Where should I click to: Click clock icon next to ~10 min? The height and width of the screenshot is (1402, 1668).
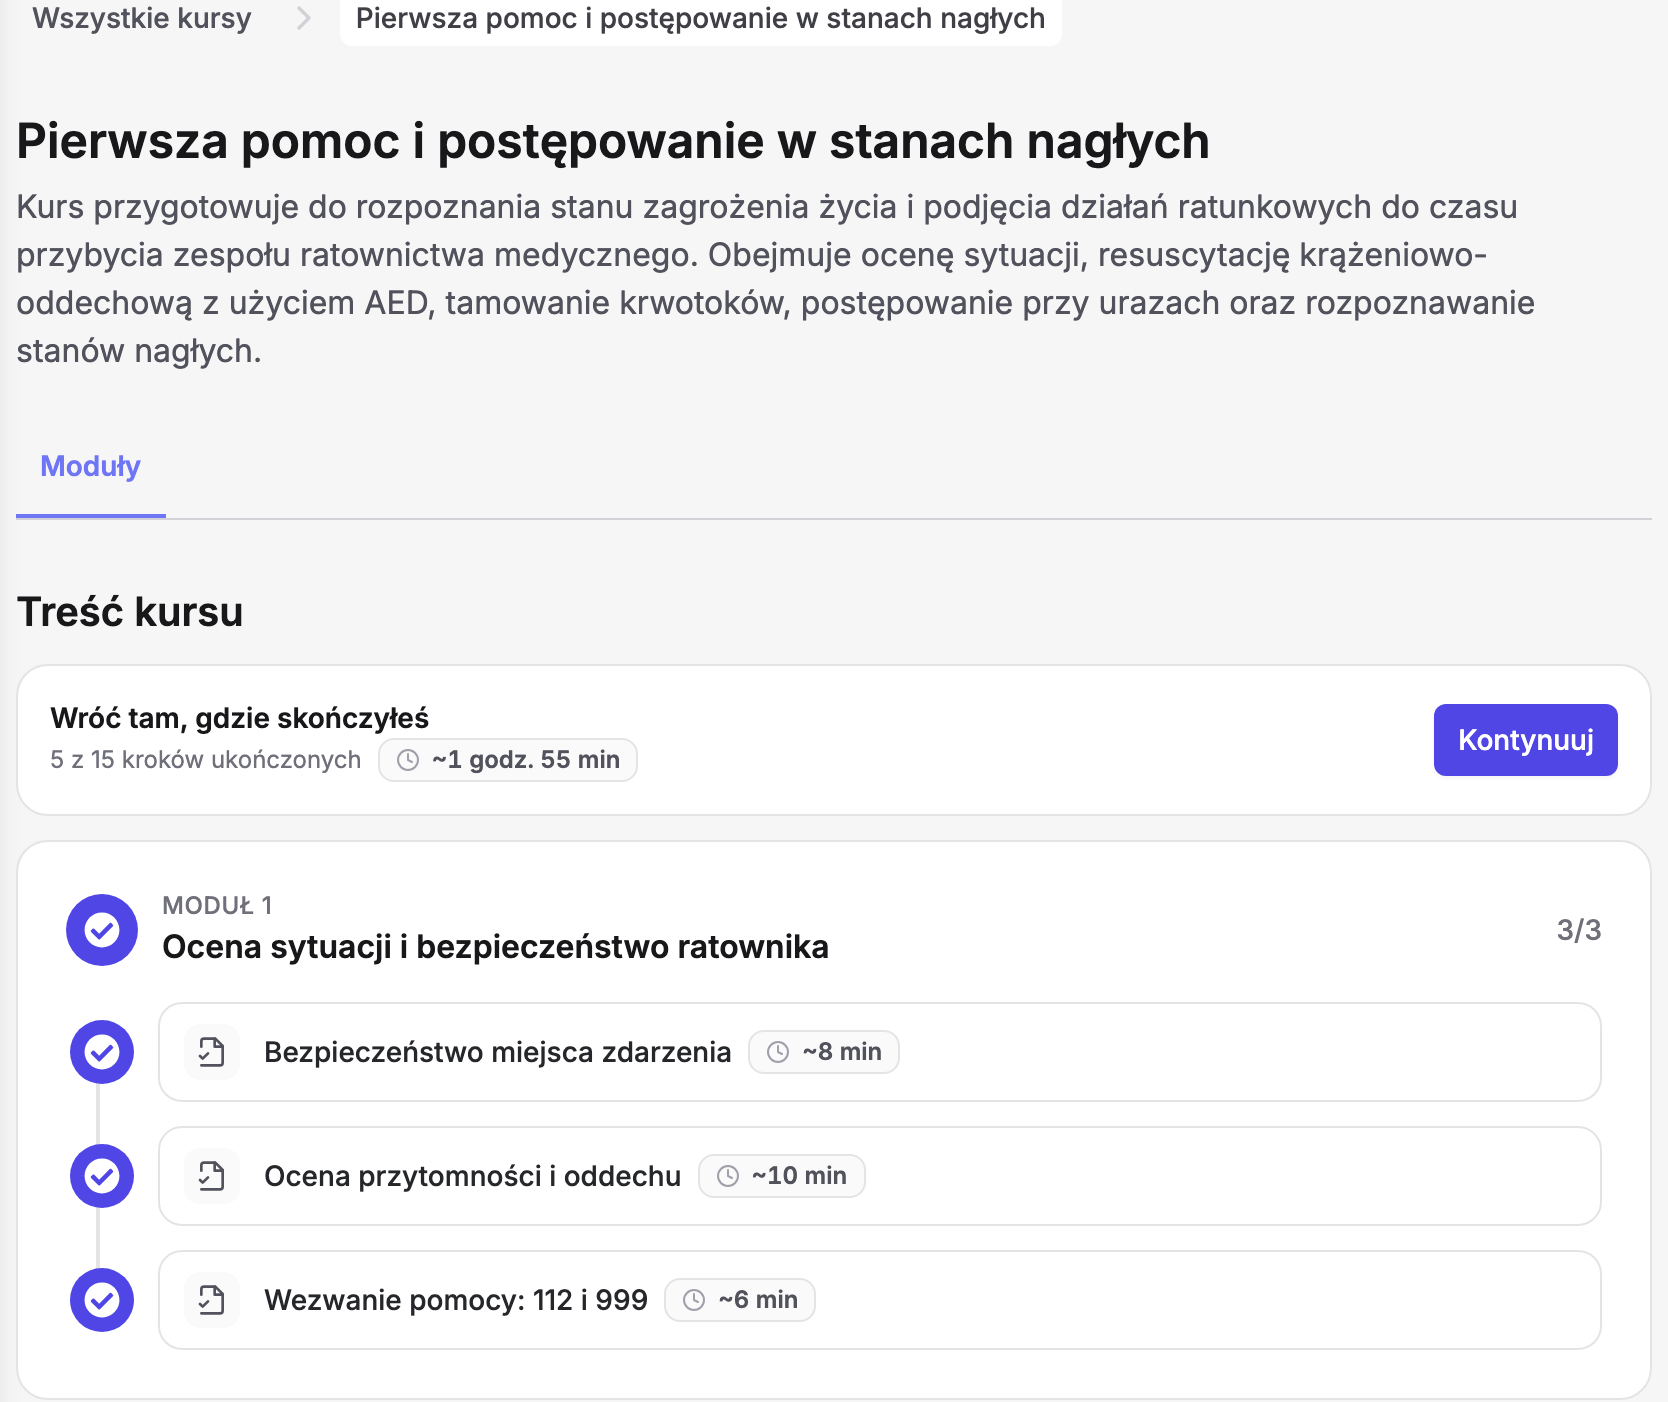[x=728, y=1176]
